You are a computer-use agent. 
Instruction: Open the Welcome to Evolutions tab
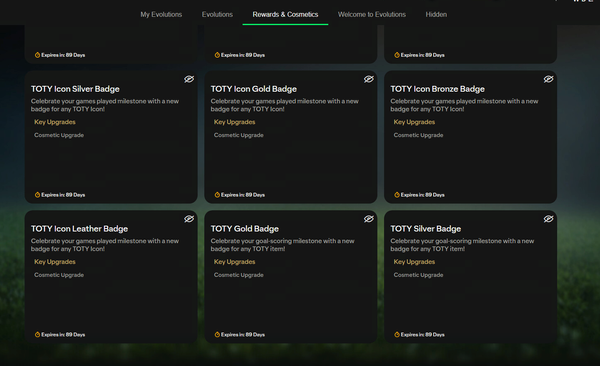(x=372, y=15)
